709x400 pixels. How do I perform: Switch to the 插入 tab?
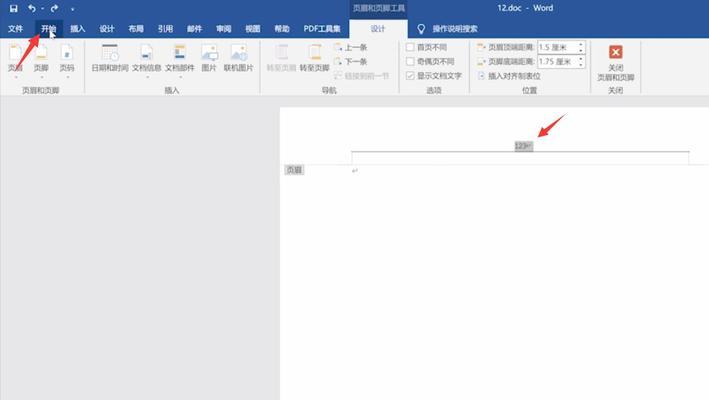pyautogui.click(x=77, y=28)
